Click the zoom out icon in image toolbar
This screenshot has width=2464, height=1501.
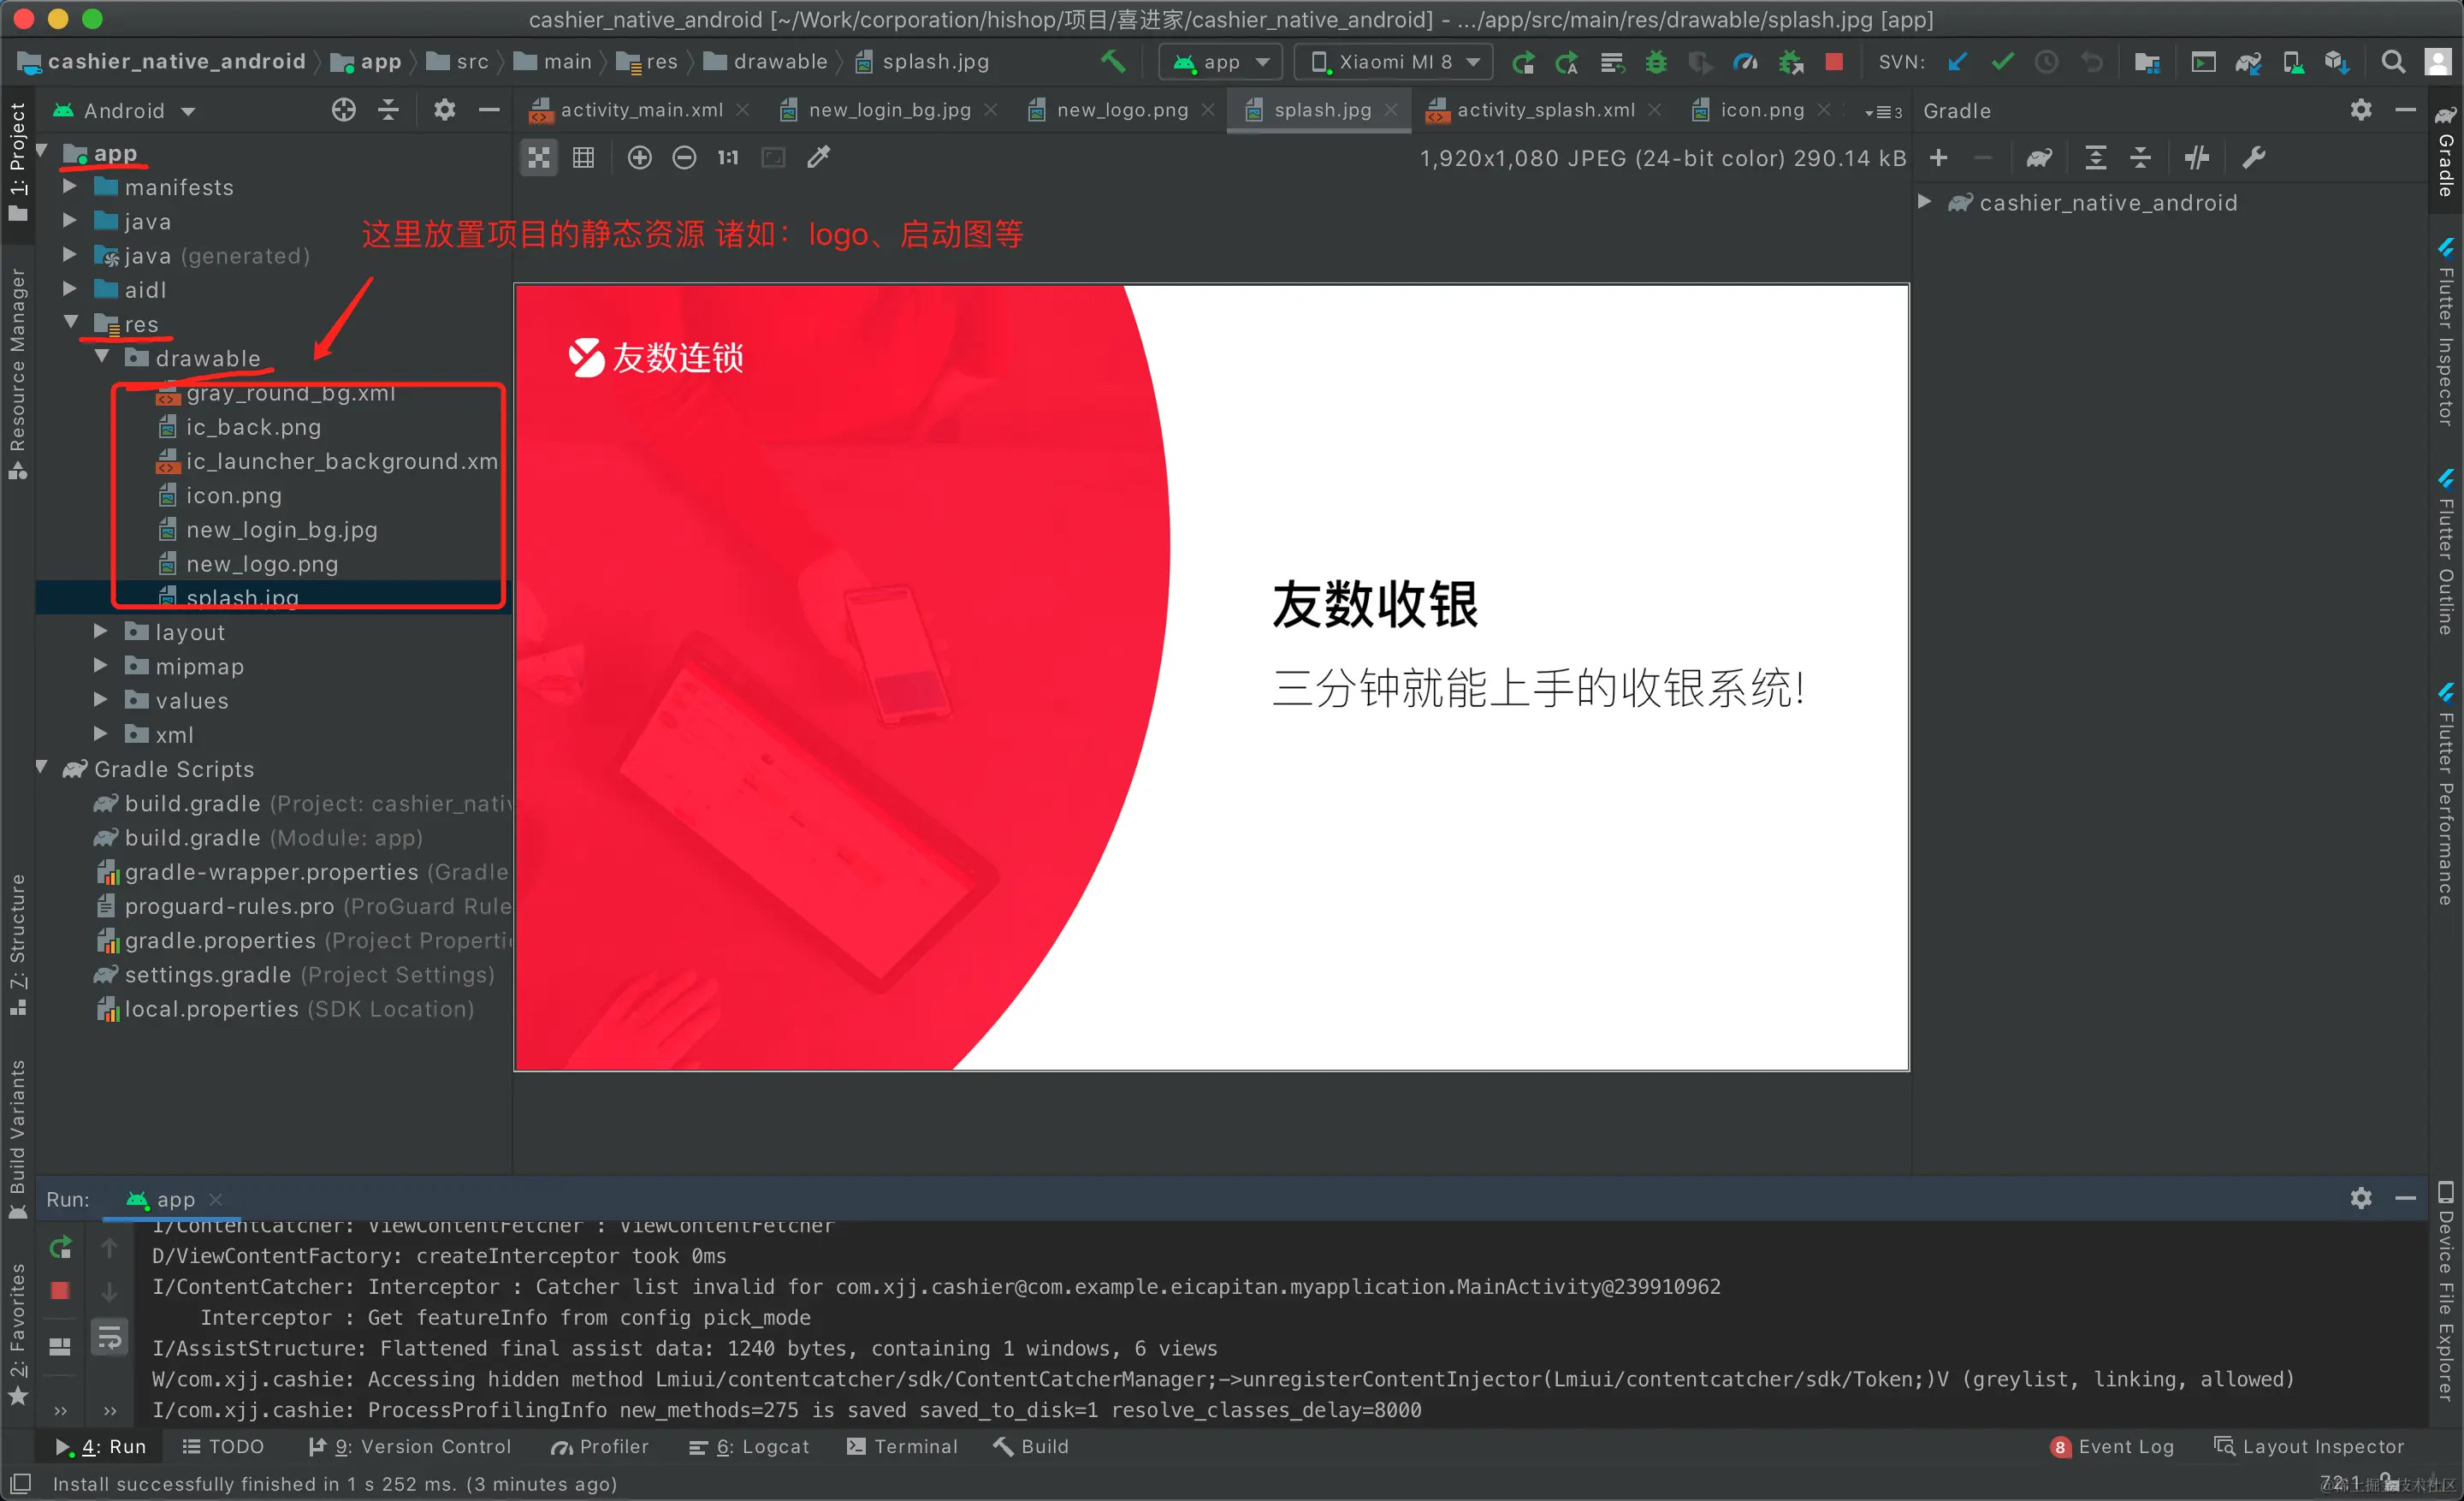pos(684,157)
